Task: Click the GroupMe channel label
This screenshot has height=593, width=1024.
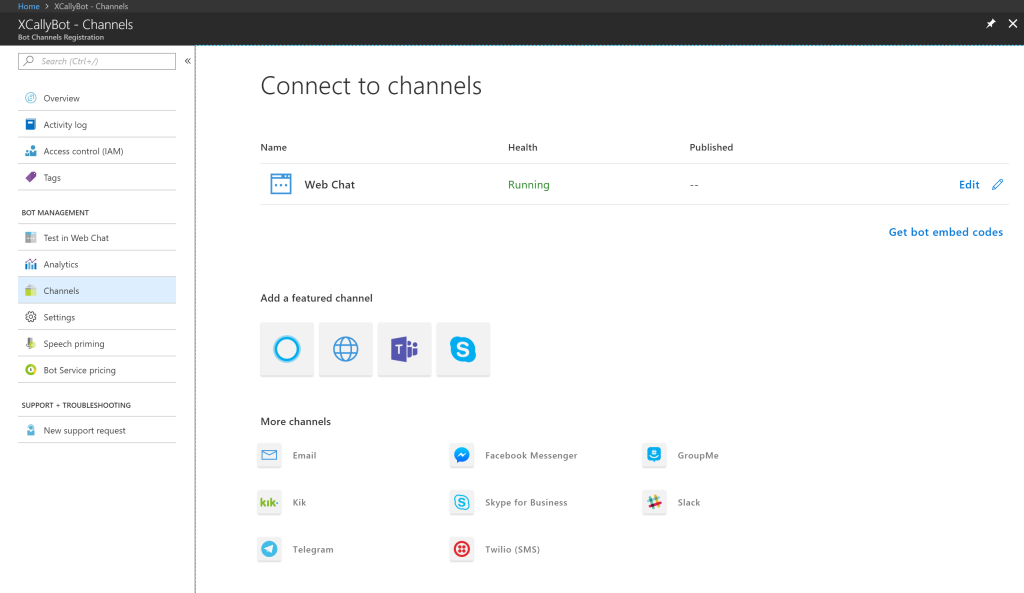Action: click(x=698, y=455)
